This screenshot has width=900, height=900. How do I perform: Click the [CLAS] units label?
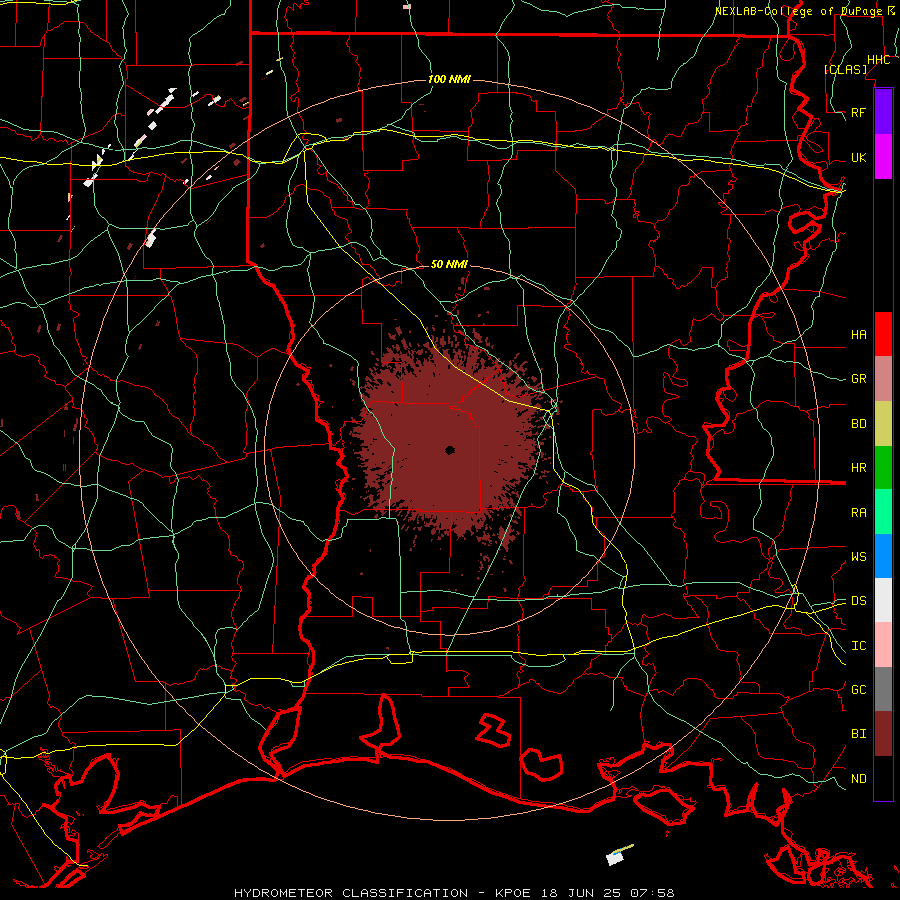(845, 69)
